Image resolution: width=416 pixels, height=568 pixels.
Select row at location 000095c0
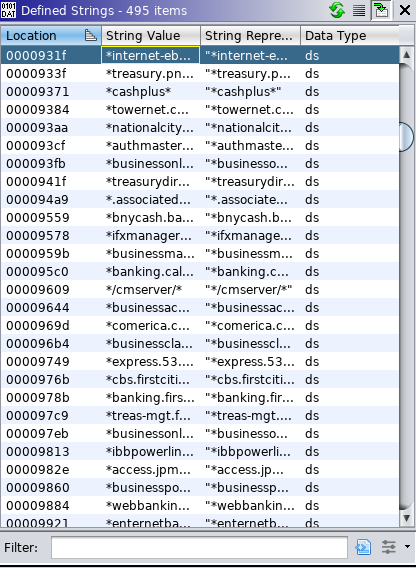(x=199, y=271)
